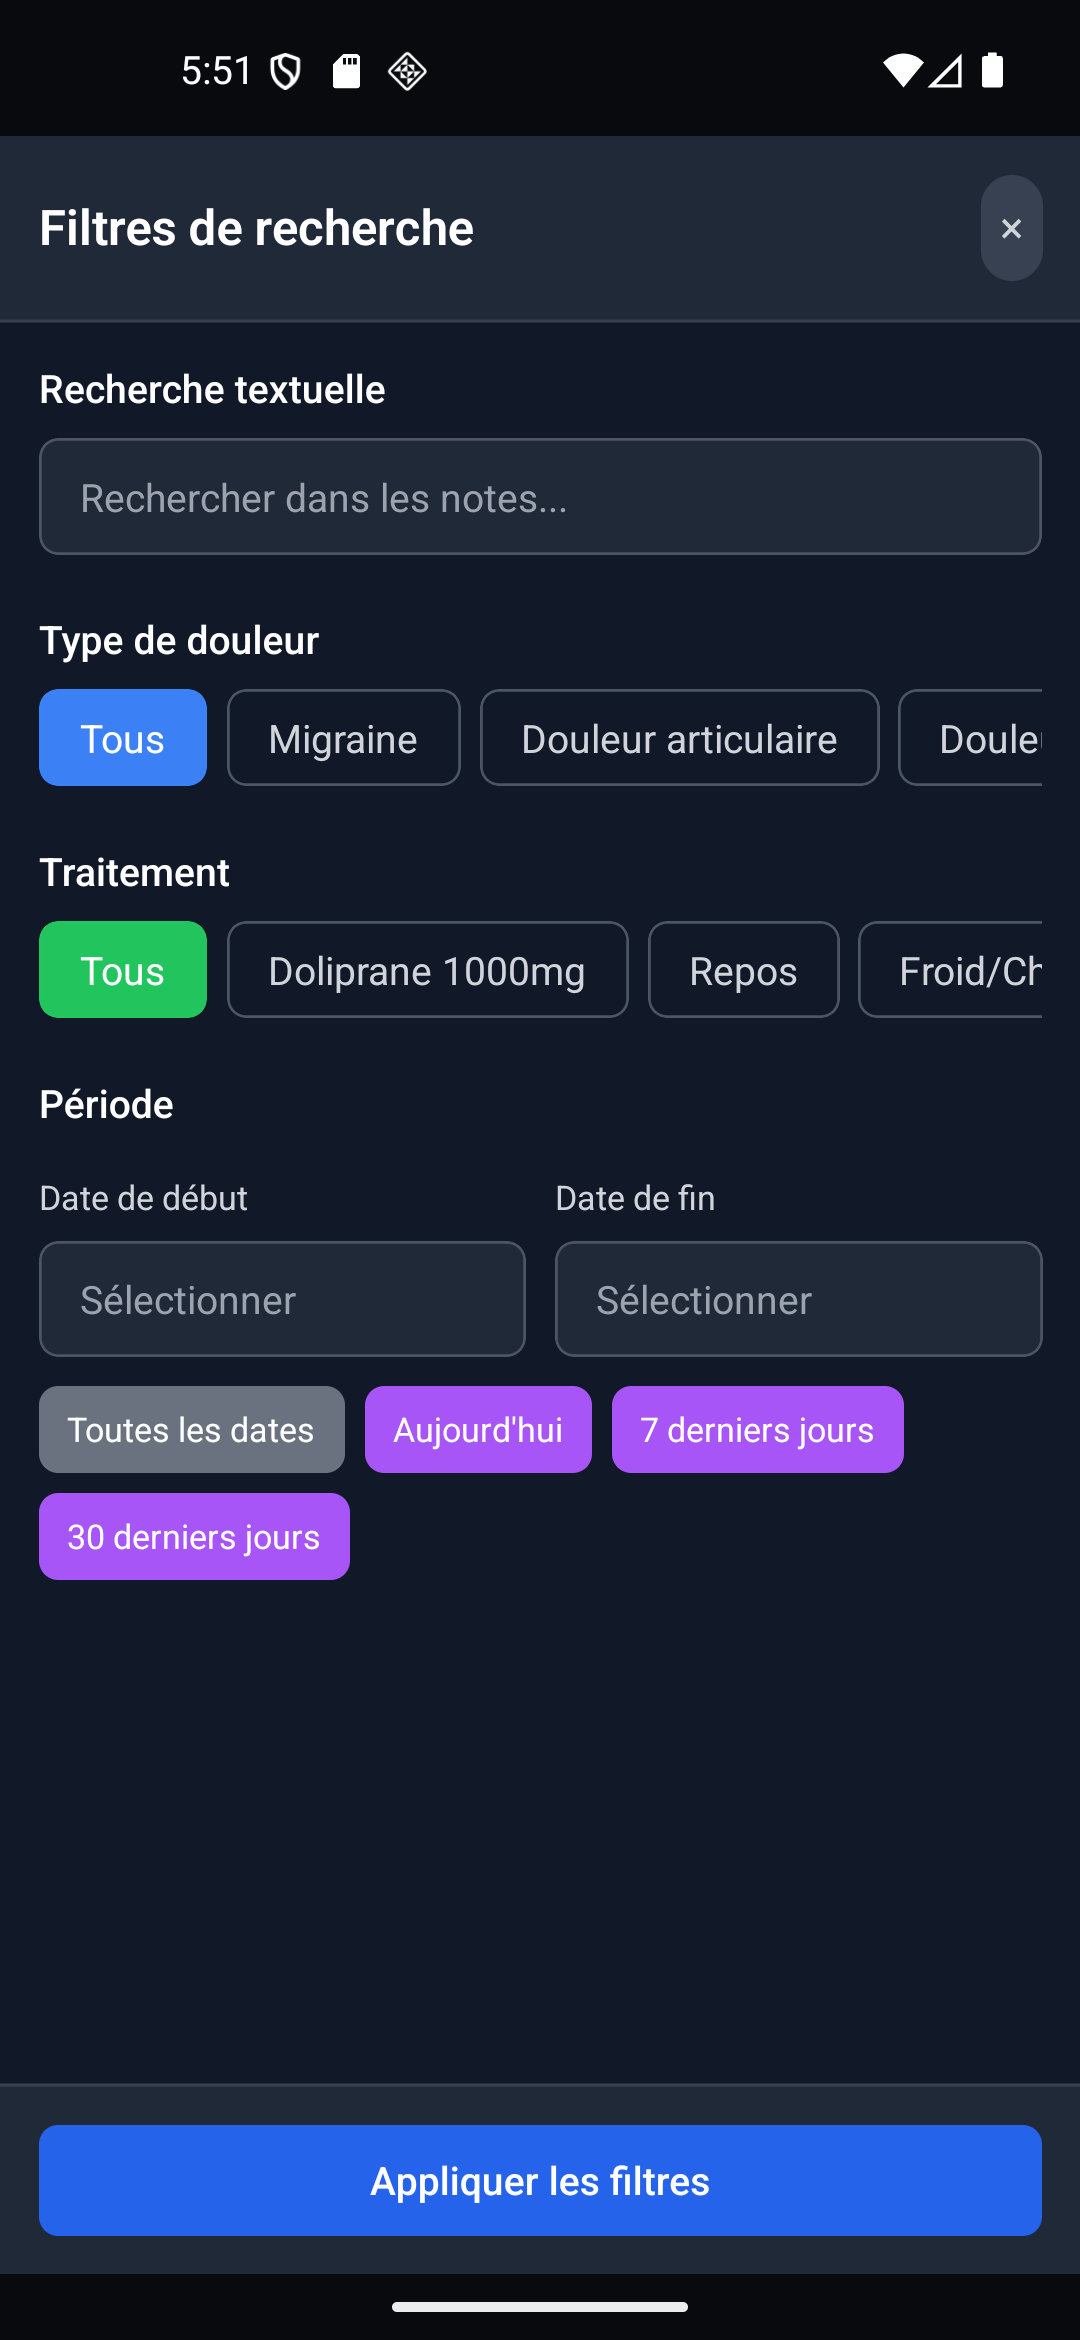Select the 30 derniers jours period
Image resolution: width=1080 pixels, height=2340 pixels.
pyautogui.click(x=193, y=1536)
